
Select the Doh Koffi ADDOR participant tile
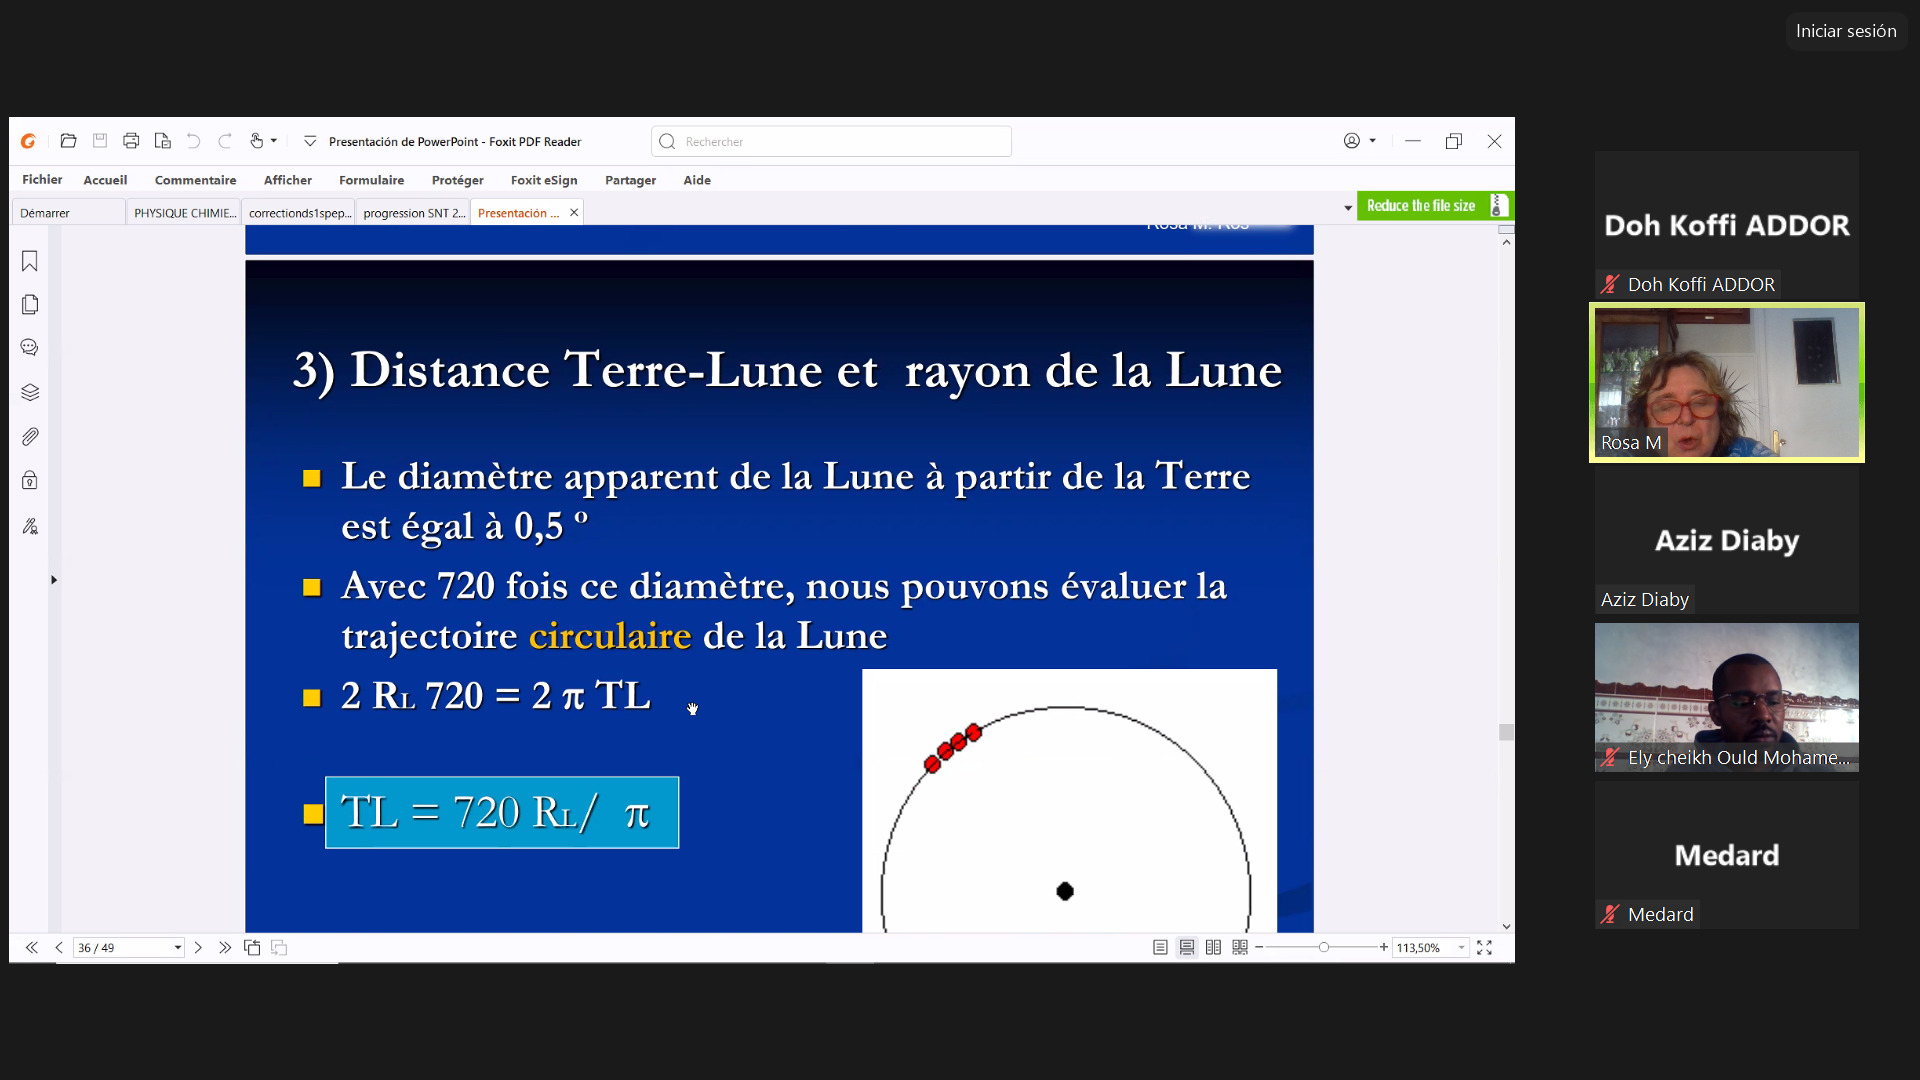[x=1727, y=225]
